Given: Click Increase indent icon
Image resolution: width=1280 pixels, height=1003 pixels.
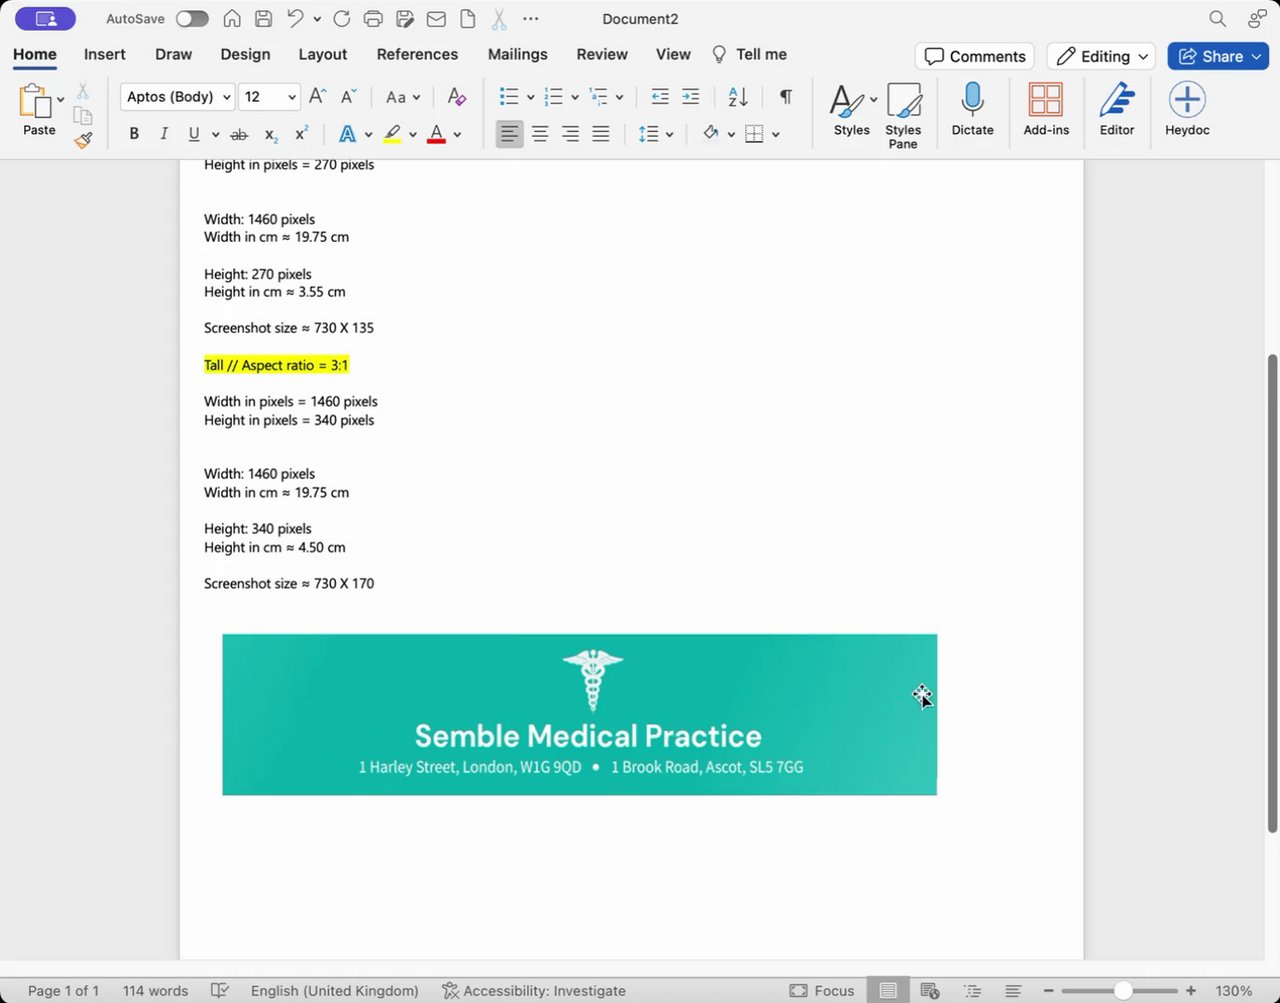Looking at the screenshot, I should [x=690, y=97].
